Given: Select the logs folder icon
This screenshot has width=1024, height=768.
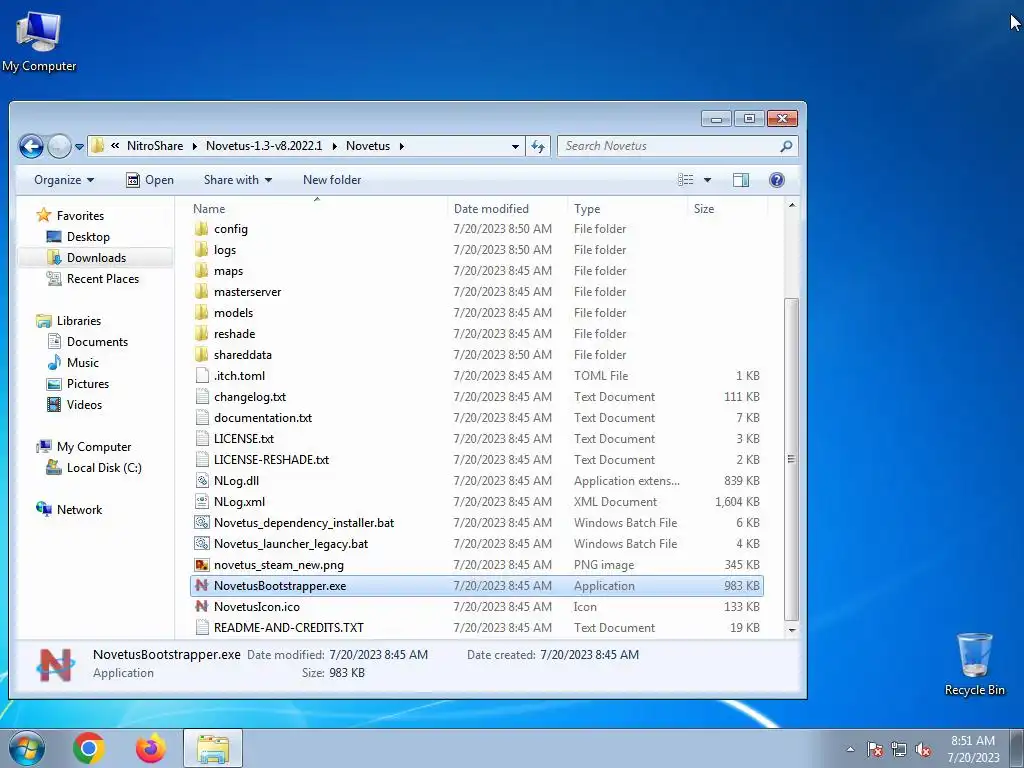Looking at the screenshot, I should pos(202,249).
